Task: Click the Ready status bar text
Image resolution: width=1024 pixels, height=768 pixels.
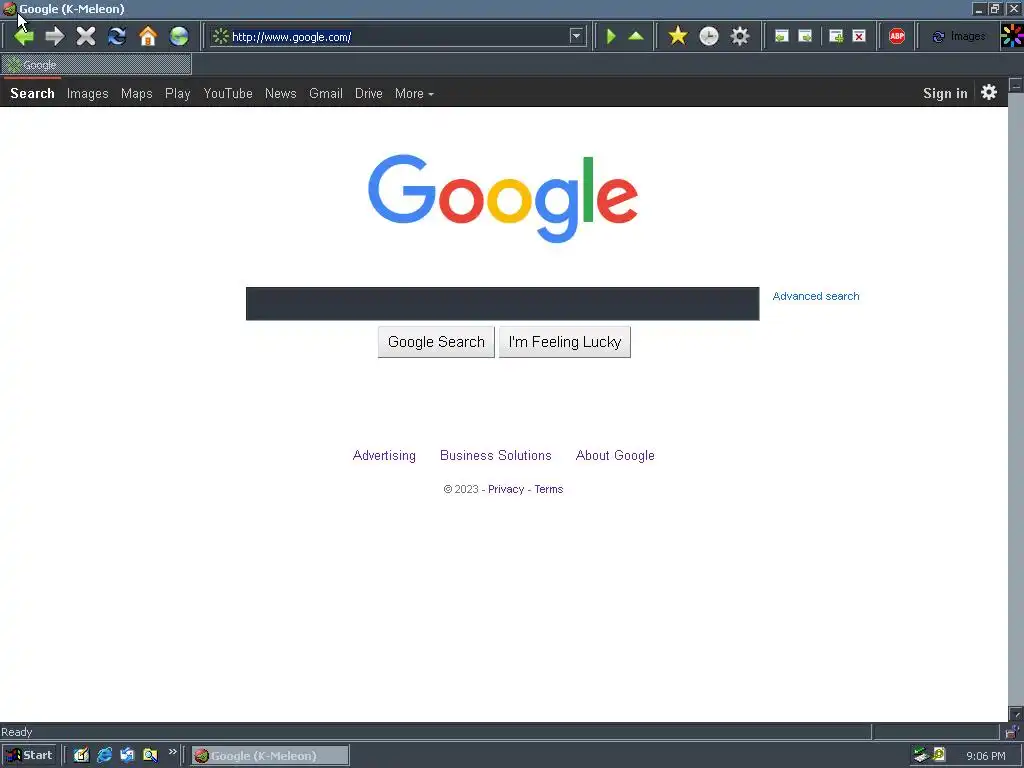Action: point(16,732)
